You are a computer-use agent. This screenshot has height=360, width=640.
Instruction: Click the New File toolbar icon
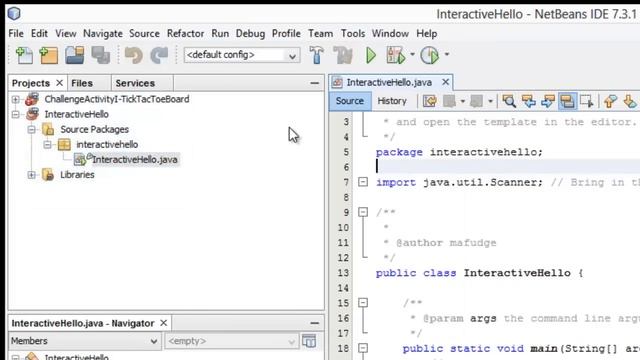(24, 55)
